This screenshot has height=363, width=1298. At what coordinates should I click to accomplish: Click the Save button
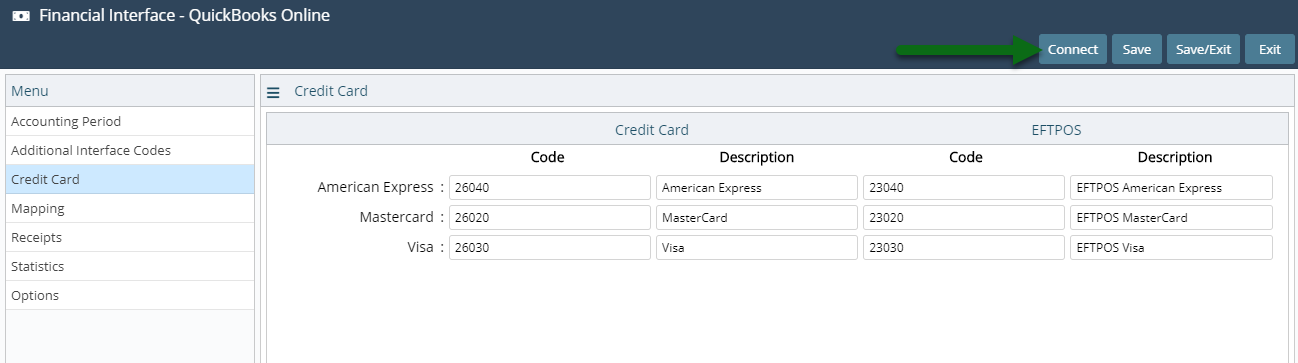pyautogui.click(x=1137, y=49)
